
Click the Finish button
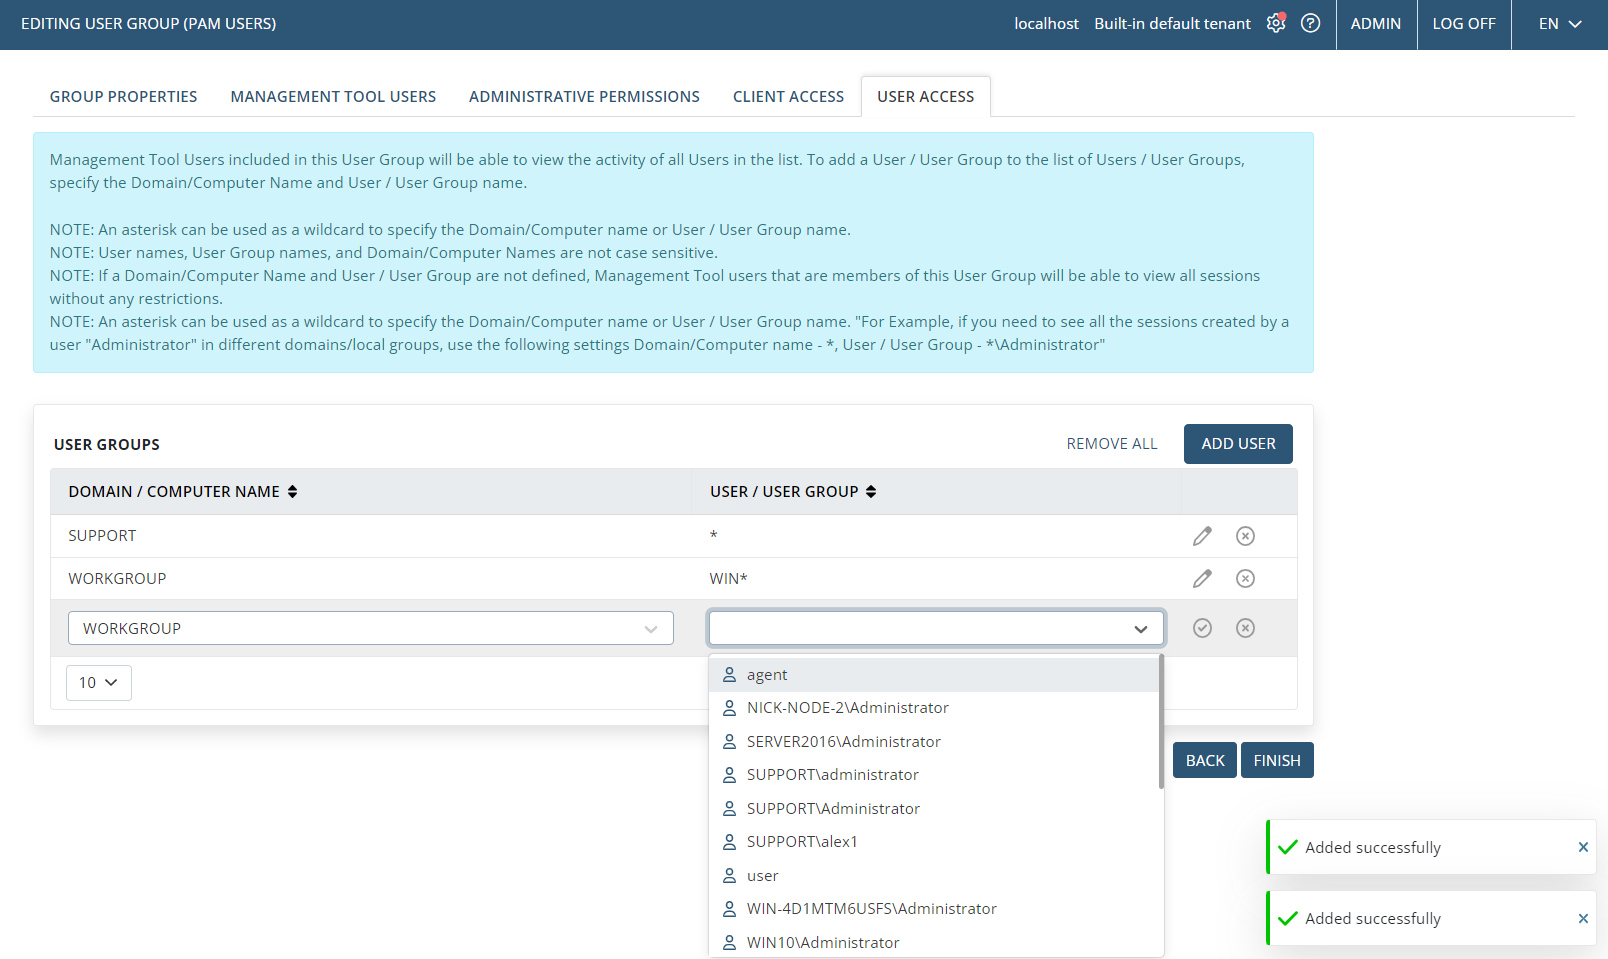(x=1277, y=761)
